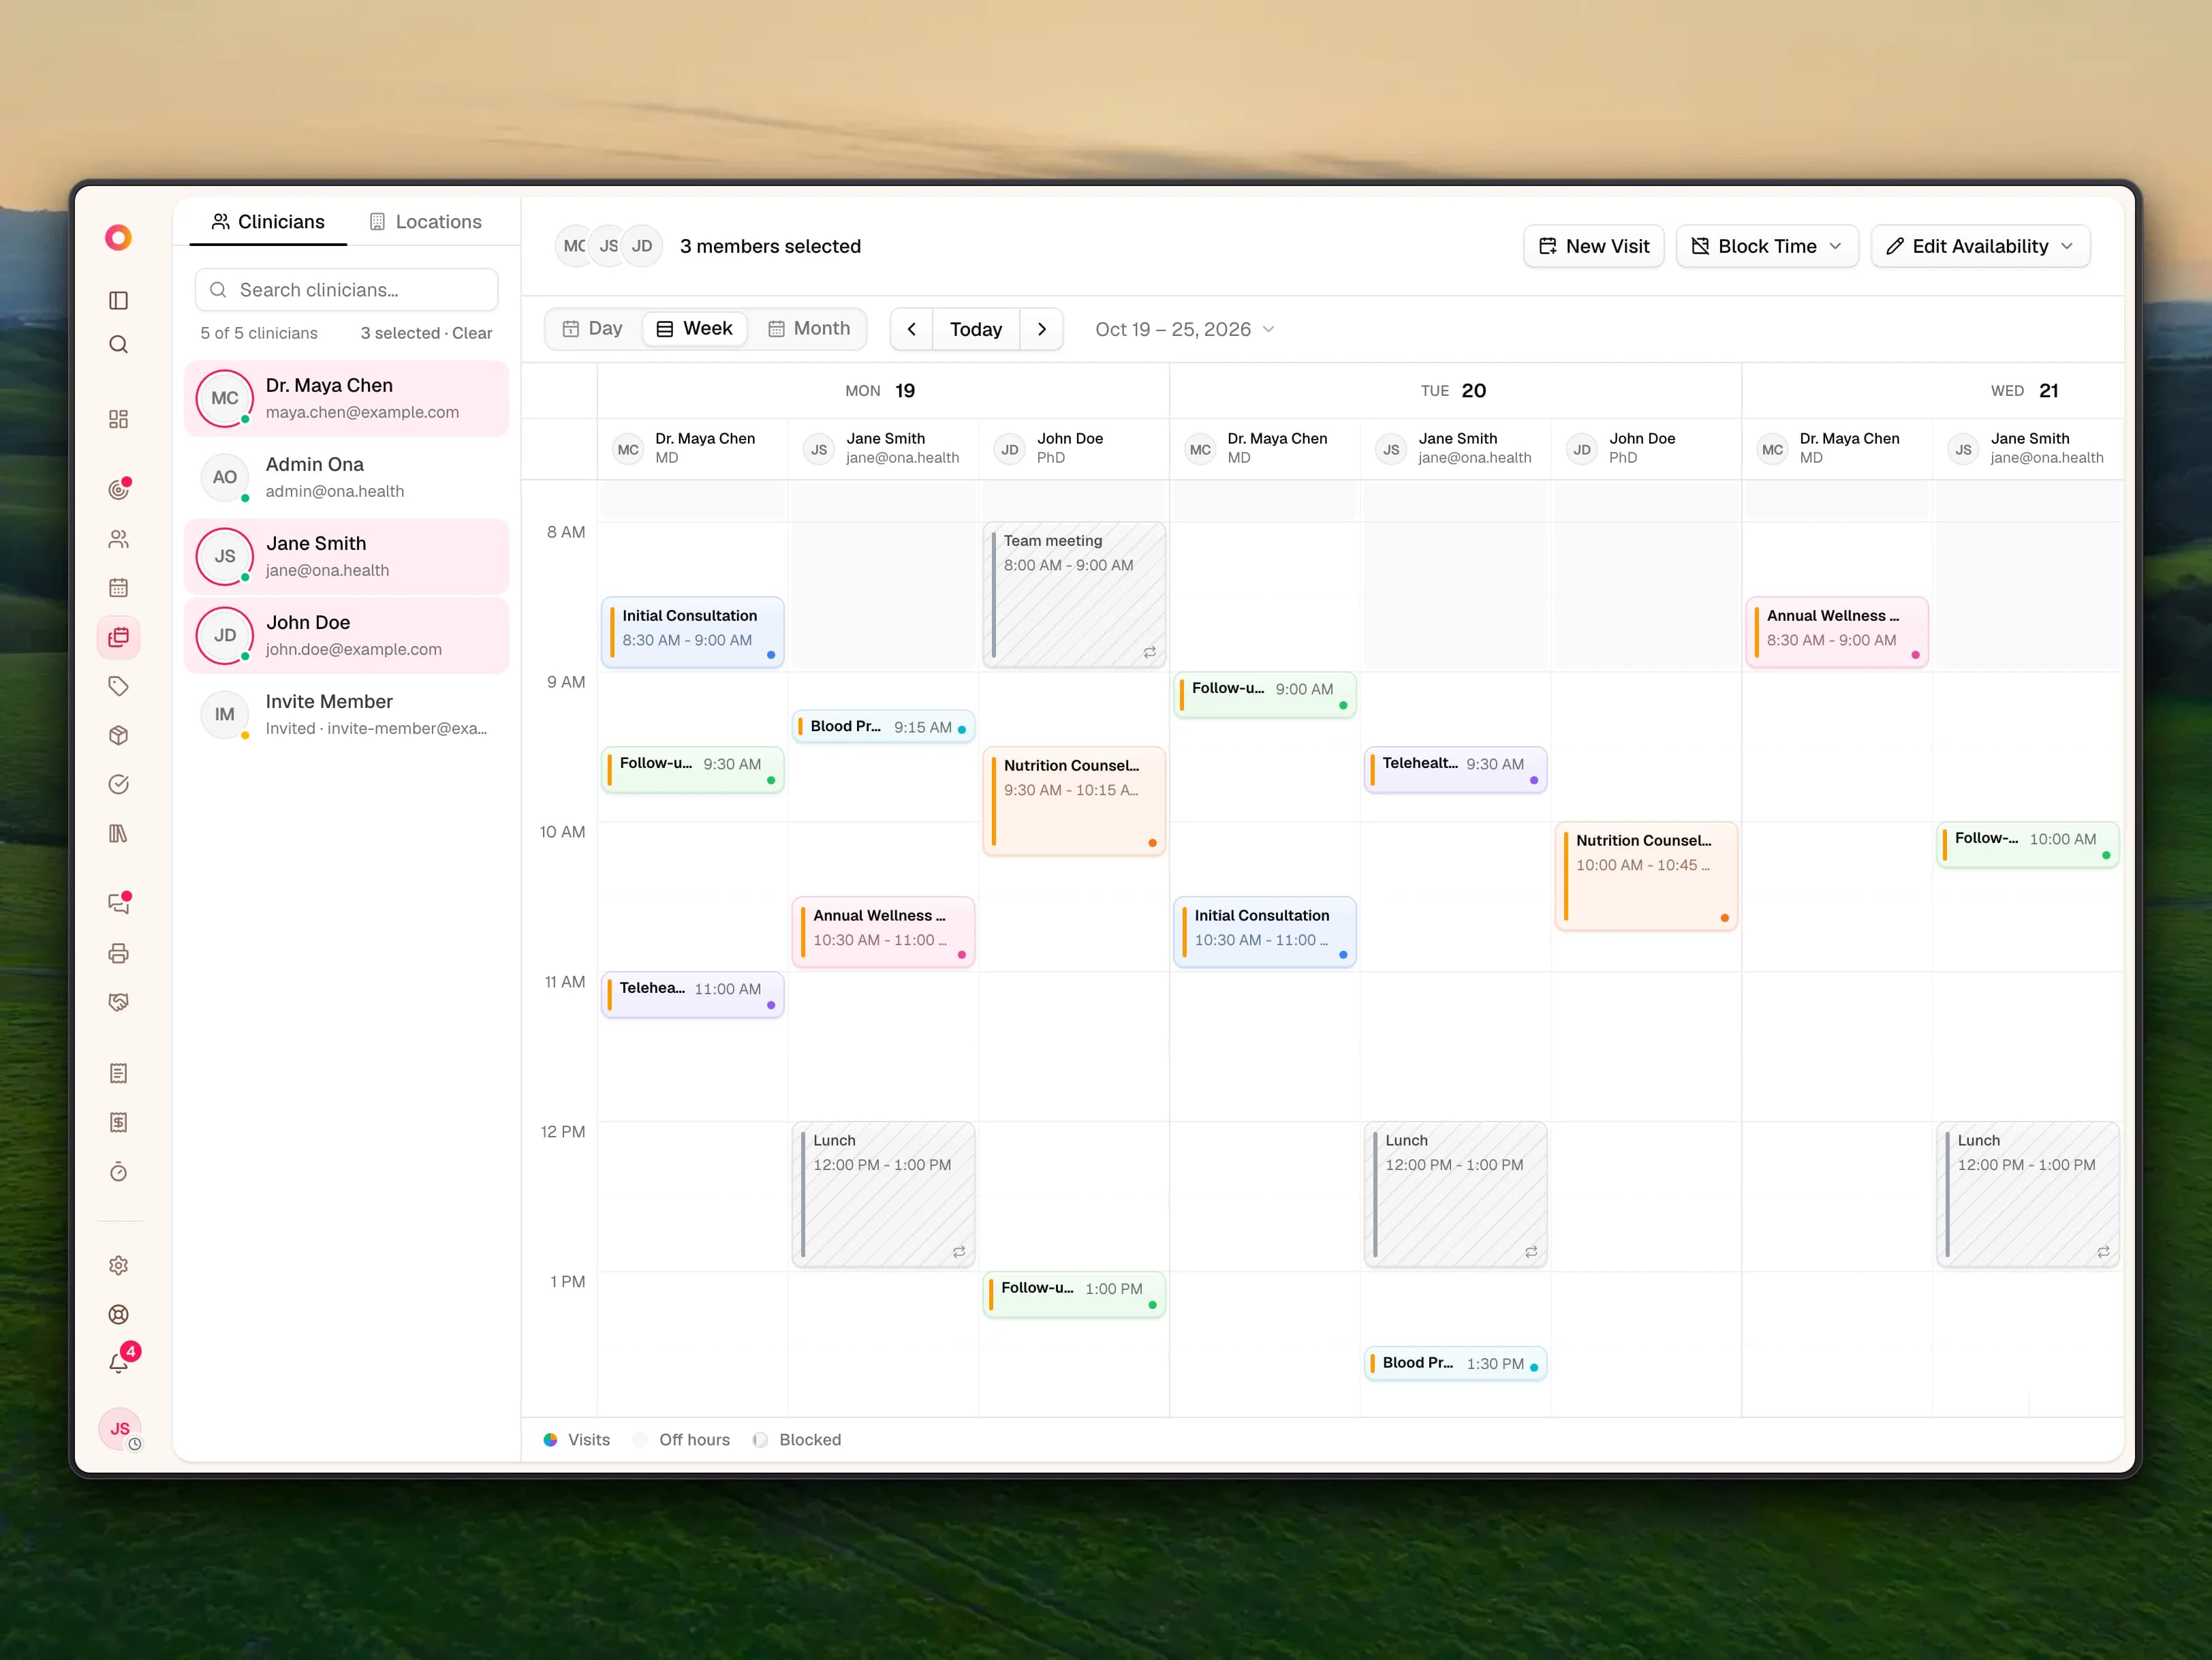
Task: Open notifications bell with badge 4
Action: click(x=118, y=1363)
